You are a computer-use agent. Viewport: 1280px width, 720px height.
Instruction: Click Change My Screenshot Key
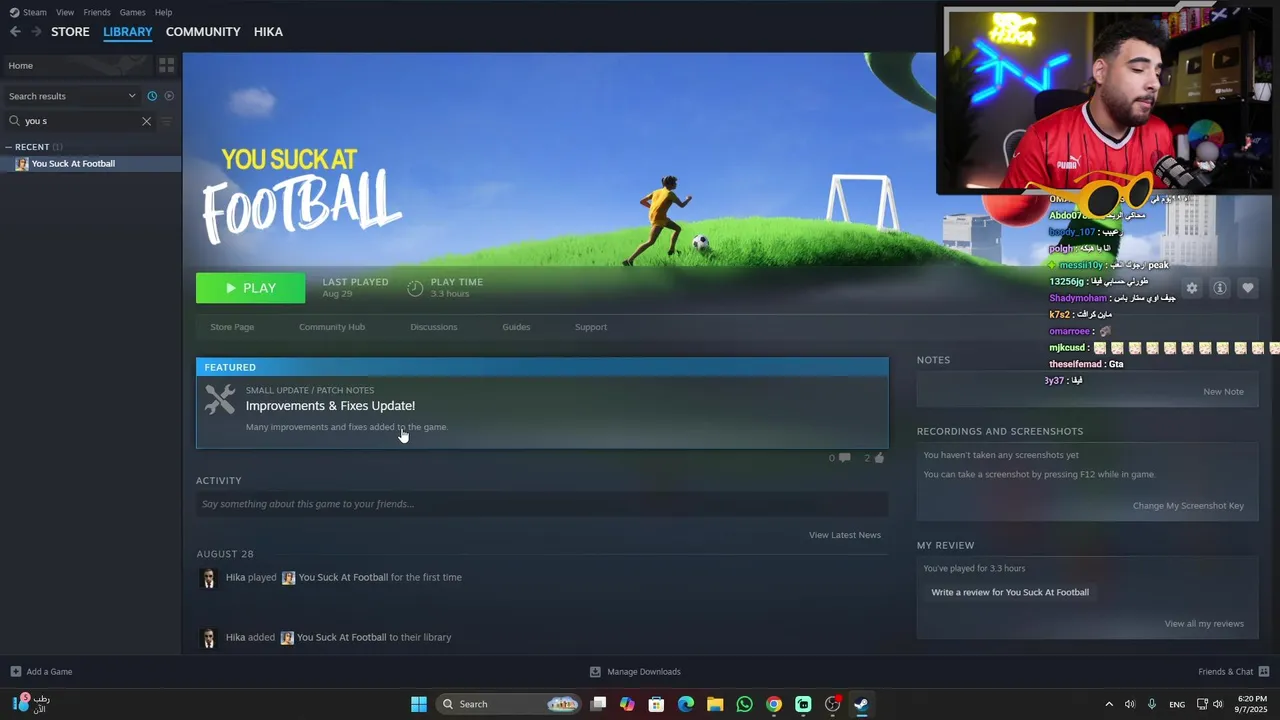(x=1188, y=506)
